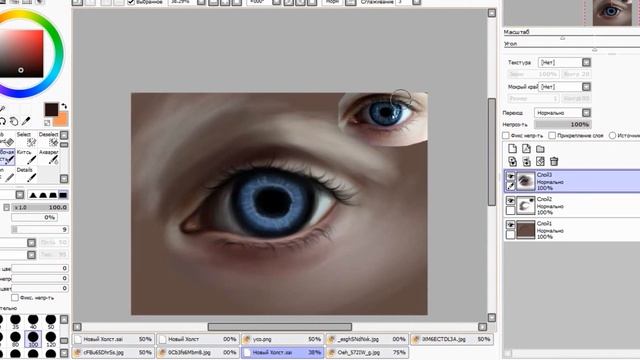Switch to Новый Холст.sai 50% tab
This screenshot has width=640, height=360.
(113, 339)
